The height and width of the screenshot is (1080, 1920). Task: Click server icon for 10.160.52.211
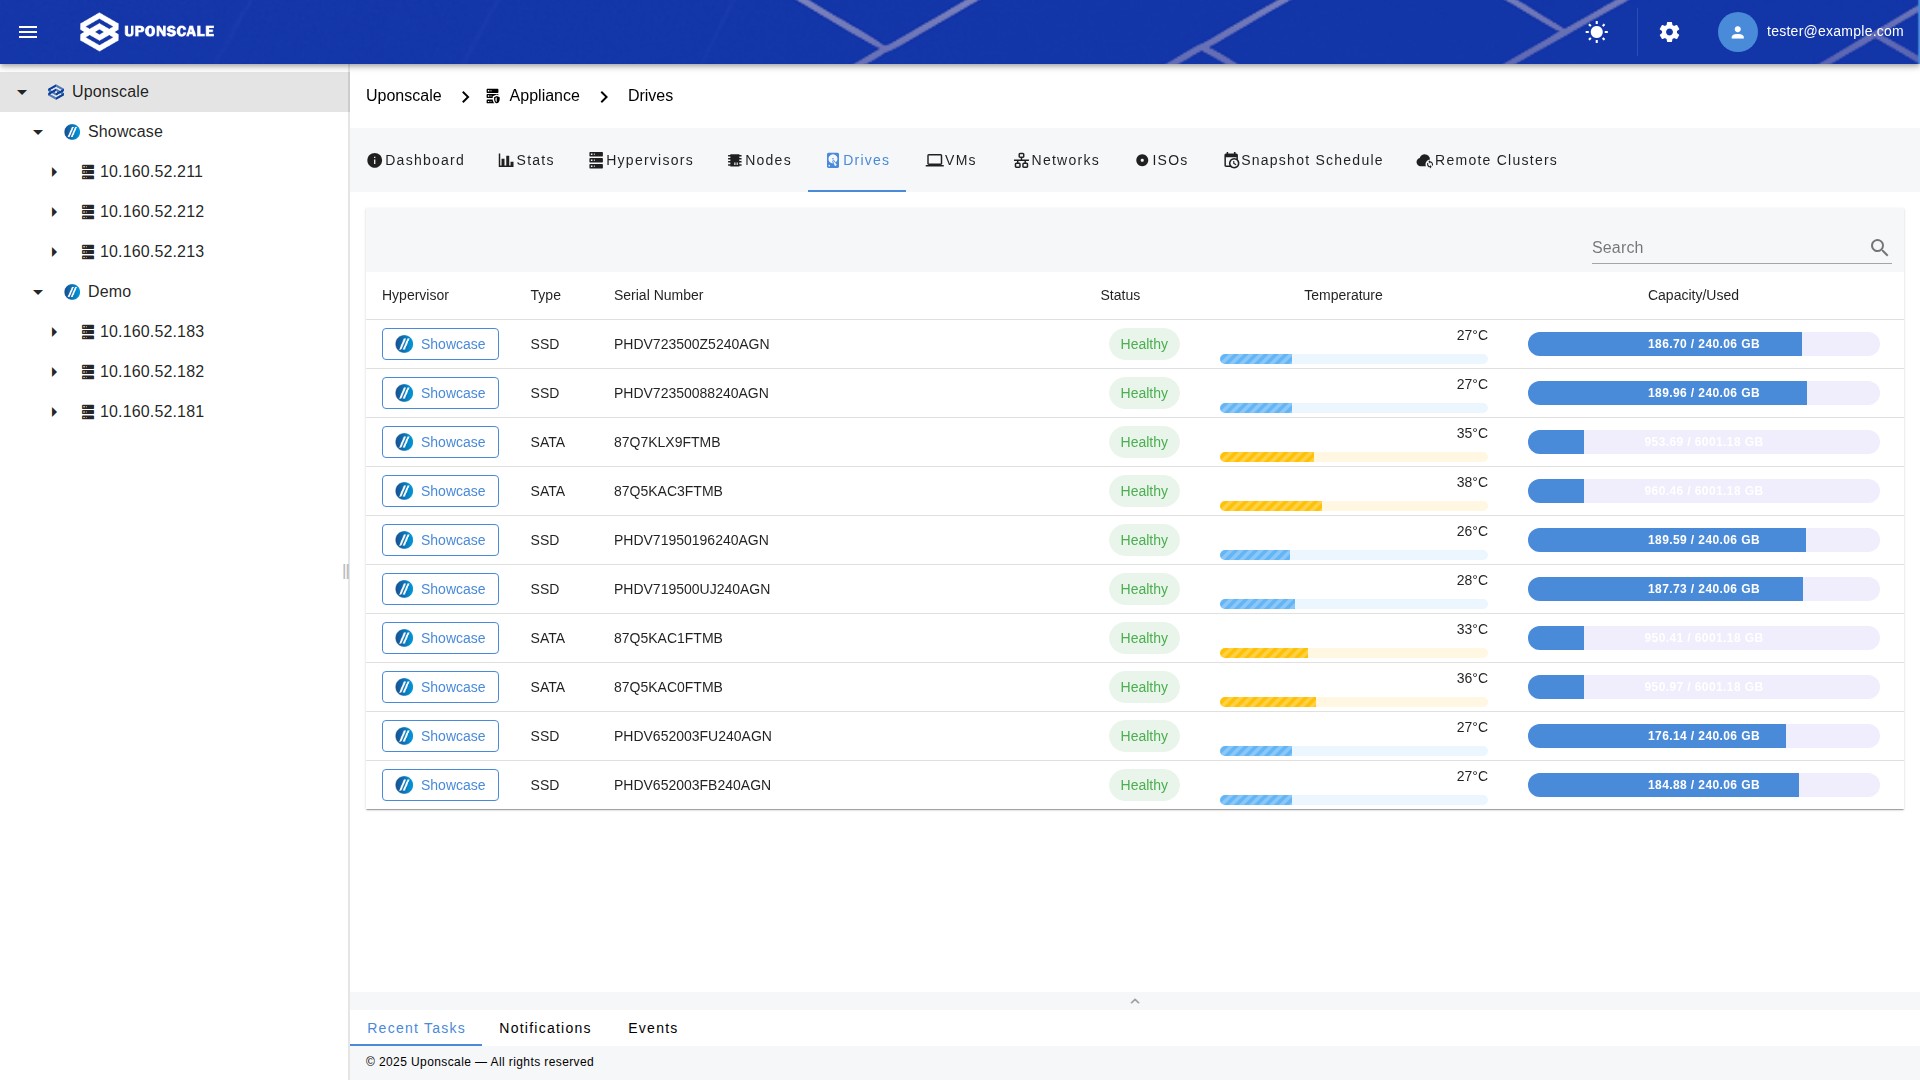pos(88,172)
